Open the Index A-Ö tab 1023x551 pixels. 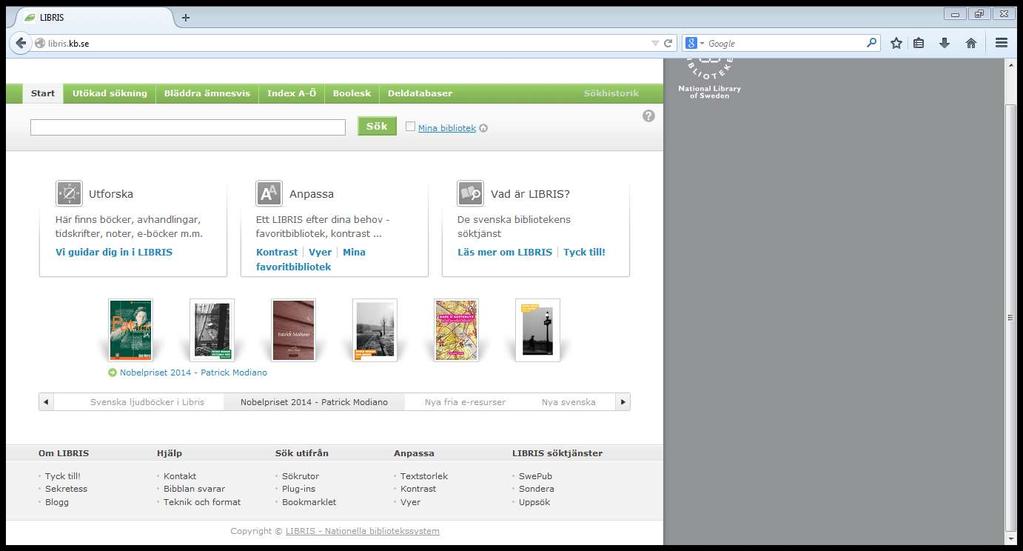[x=292, y=93]
